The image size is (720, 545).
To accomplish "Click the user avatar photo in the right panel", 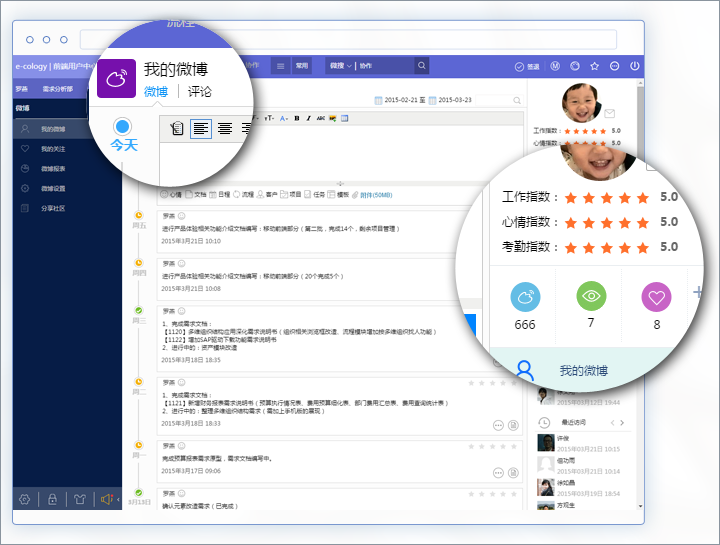I will point(582,103).
